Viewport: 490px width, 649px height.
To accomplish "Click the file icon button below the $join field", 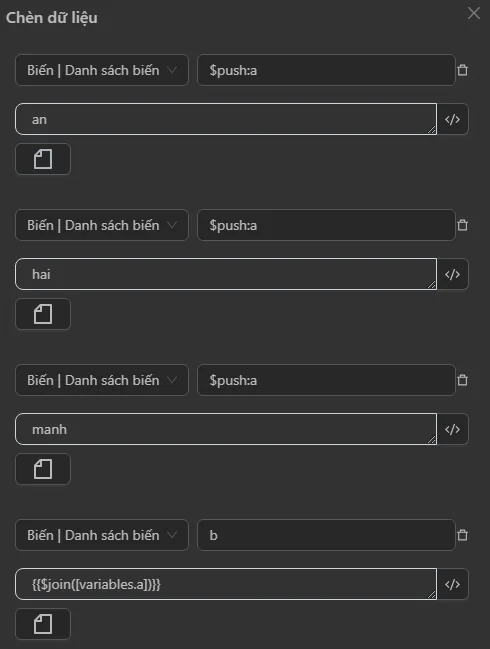I will (43, 624).
